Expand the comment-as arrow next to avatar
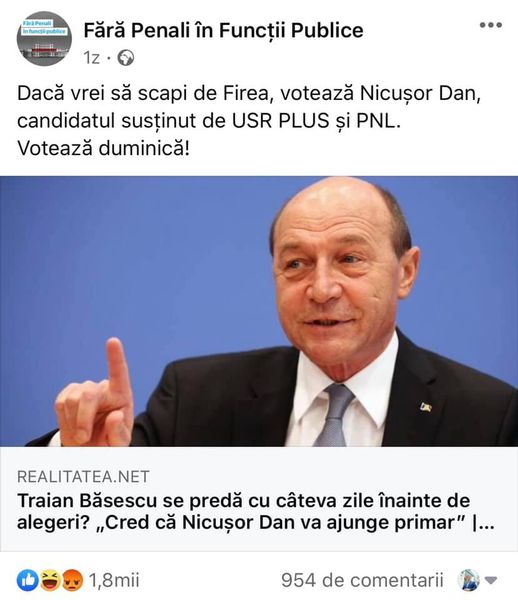The height and width of the screenshot is (600, 518). point(490,580)
